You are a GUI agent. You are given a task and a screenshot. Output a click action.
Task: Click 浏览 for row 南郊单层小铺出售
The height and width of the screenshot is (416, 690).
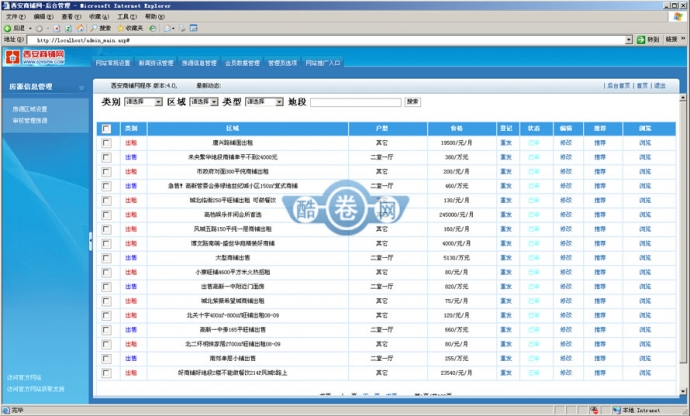pos(645,359)
